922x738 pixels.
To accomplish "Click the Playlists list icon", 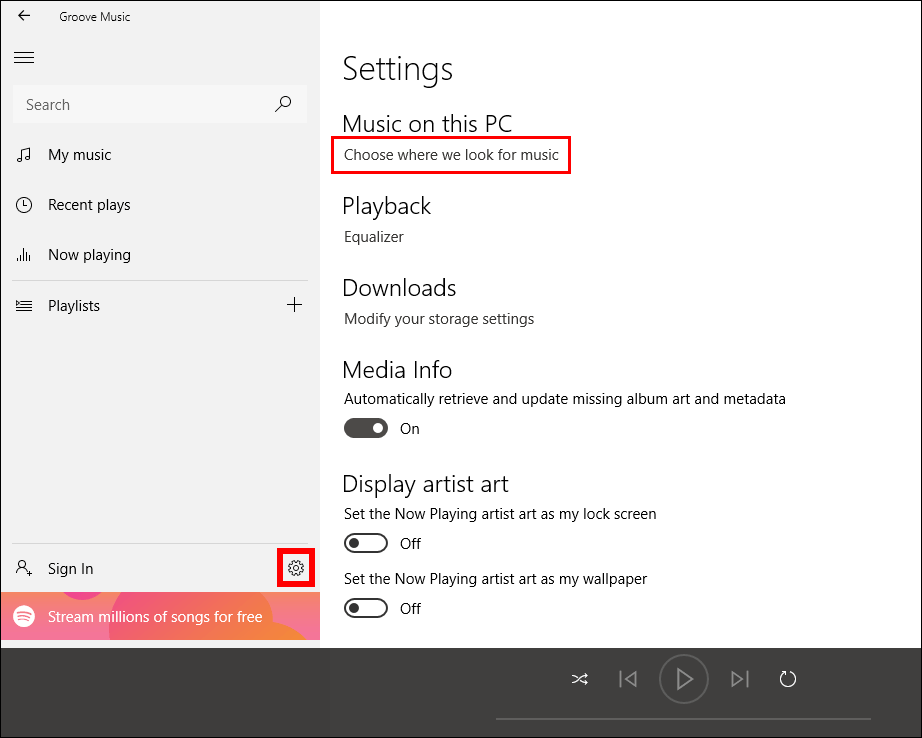I will (x=24, y=305).
